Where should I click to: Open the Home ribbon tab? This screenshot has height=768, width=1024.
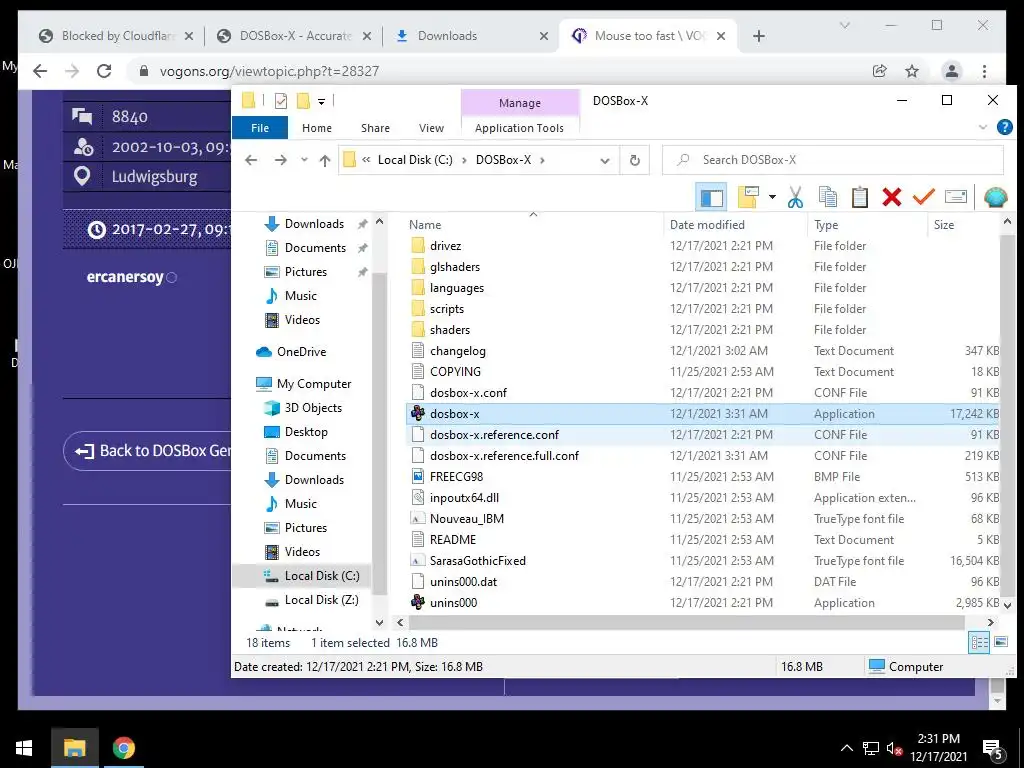(317, 128)
